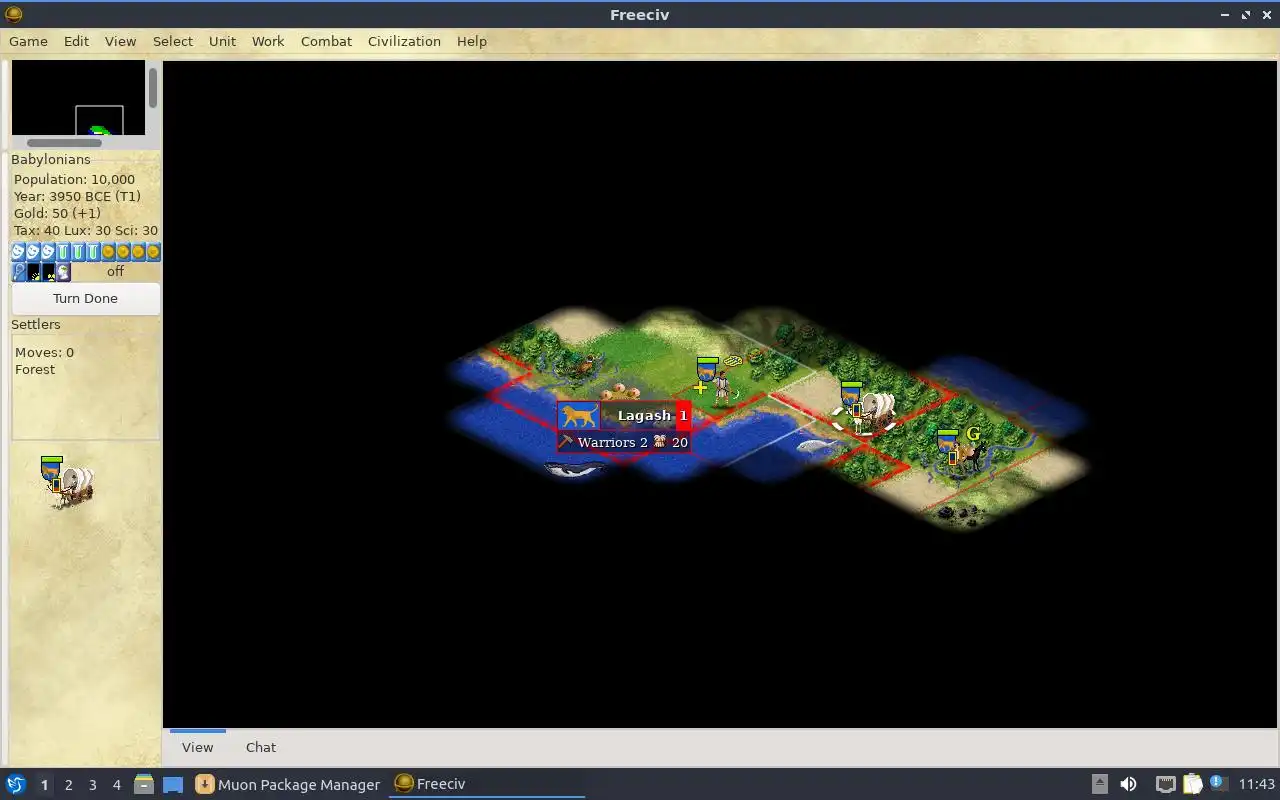
Task: Click the Warriors production label
Action: pyautogui.click(x=612, y=442)
